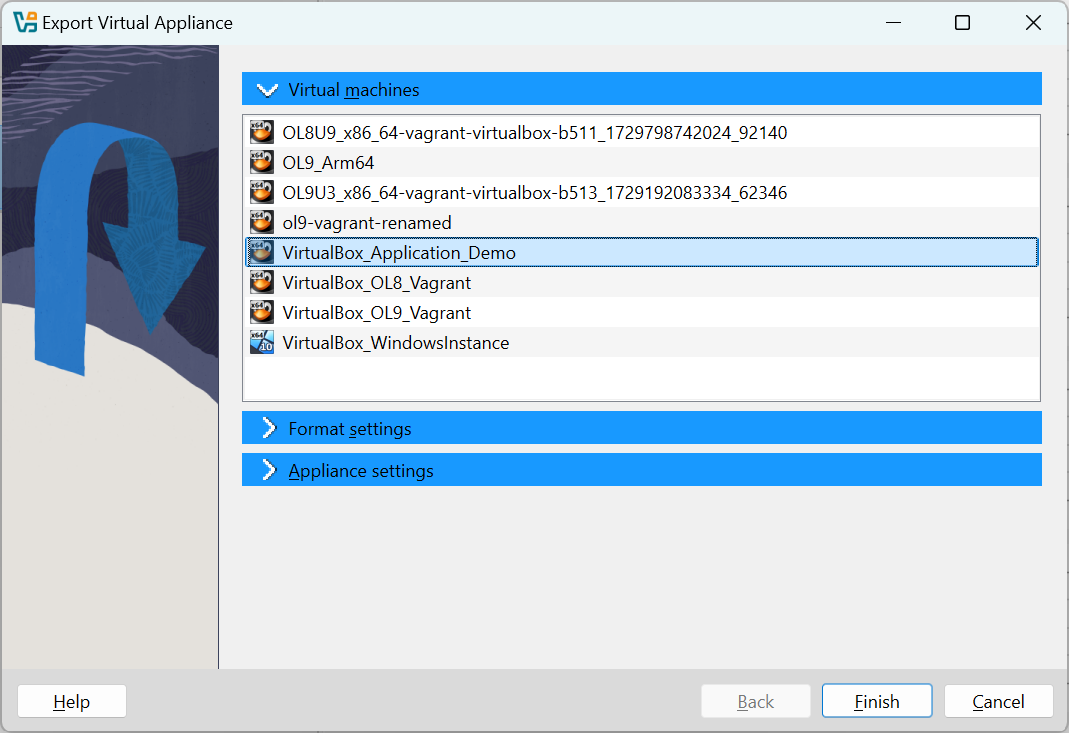Click the OS icon beside VirtualBox_OL8_Vagrant
This screenshot has height=733, width=1069.
pos(262,282)
